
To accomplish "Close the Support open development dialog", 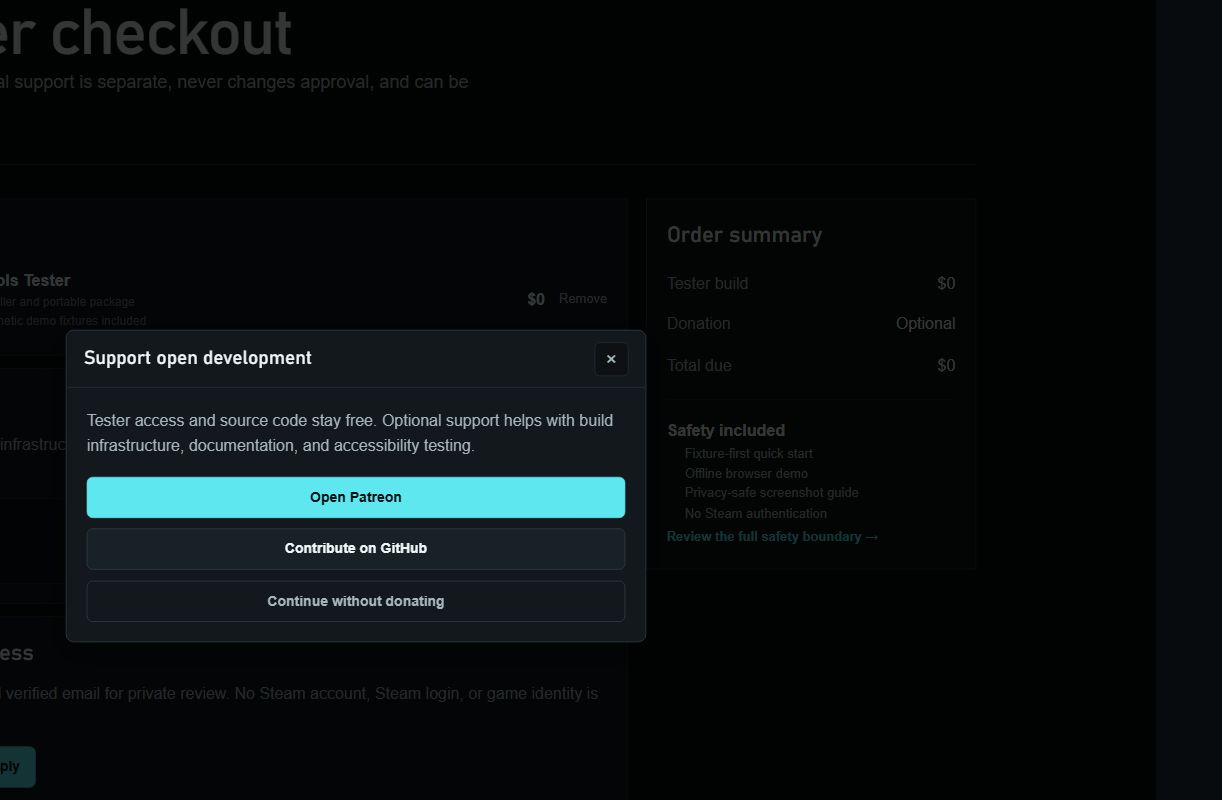I will (611, 359).
